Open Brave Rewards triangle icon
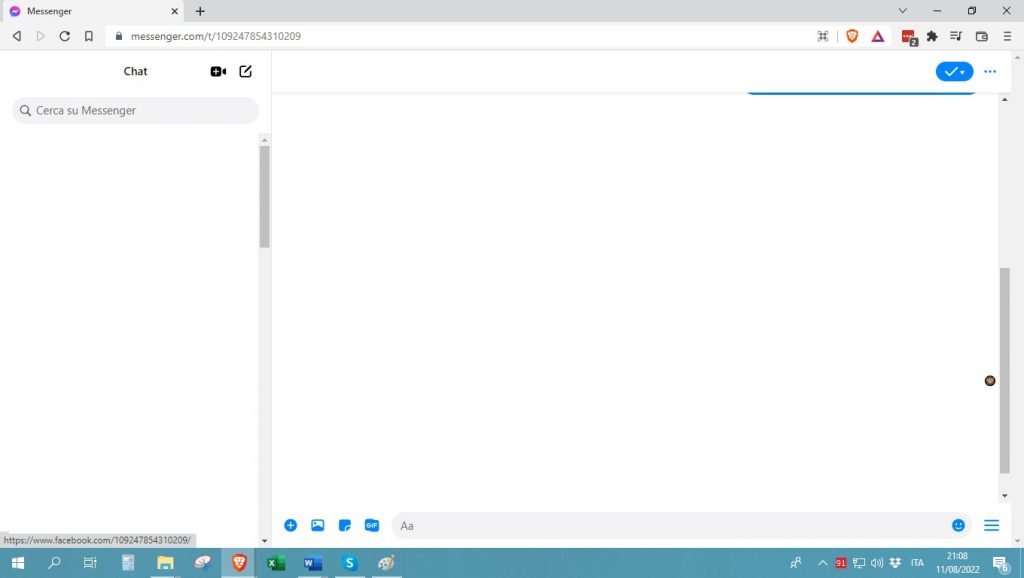This screenshot has width=1024, height=578. [877, 36]
